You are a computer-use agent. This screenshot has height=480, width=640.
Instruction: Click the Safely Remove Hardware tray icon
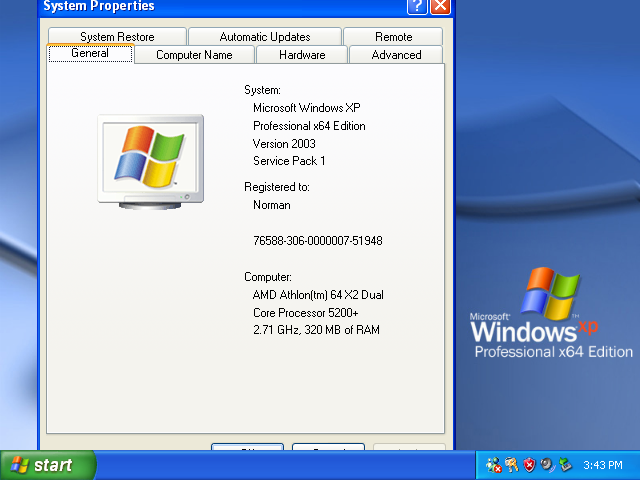pyautogui.click(x=565, y=465)
